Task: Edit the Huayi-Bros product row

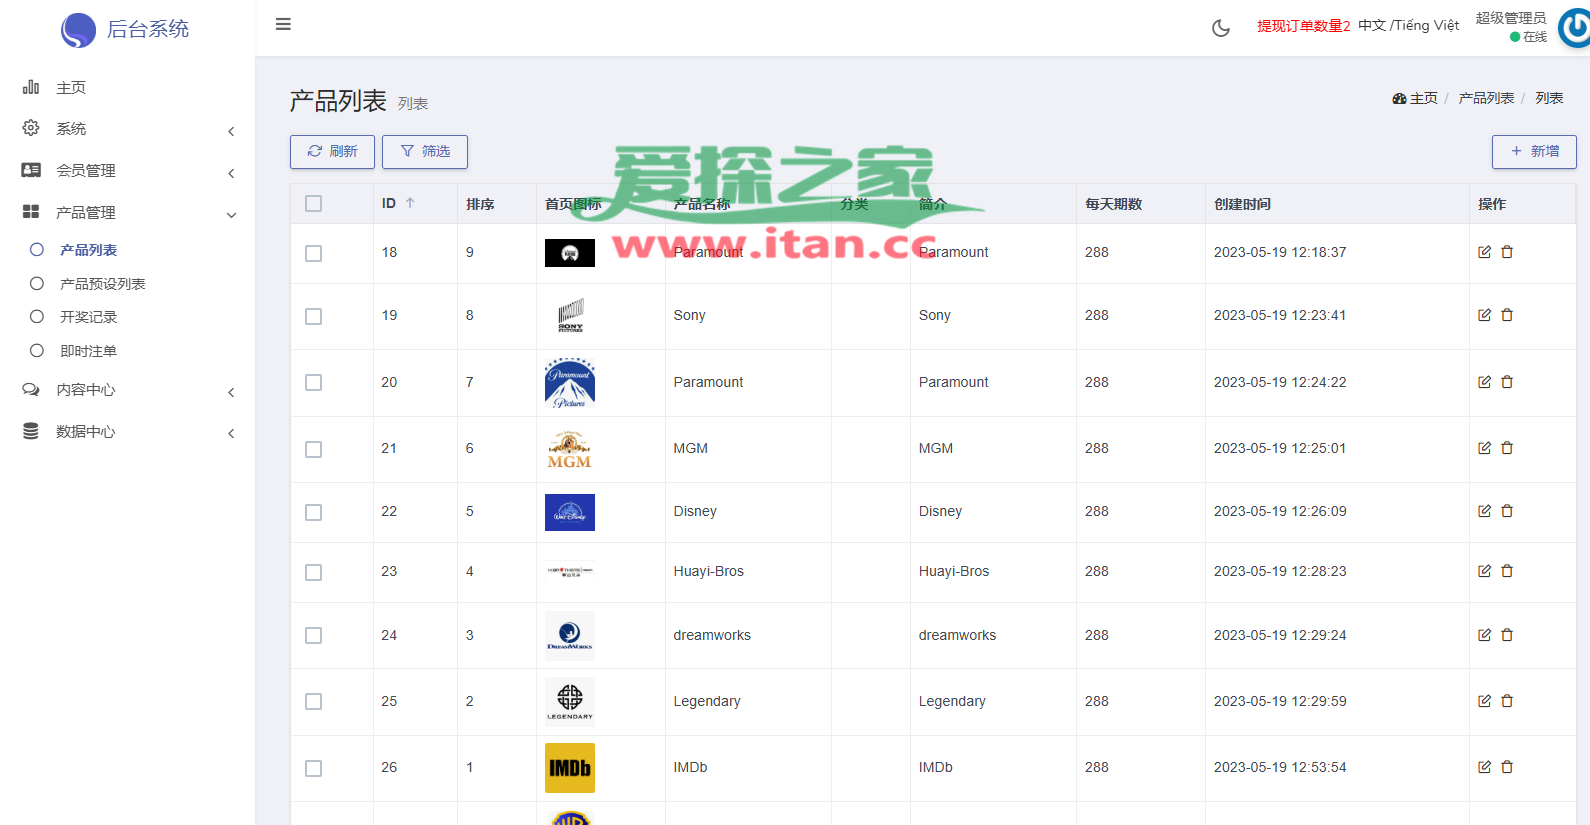Action: click(1485, 571)
